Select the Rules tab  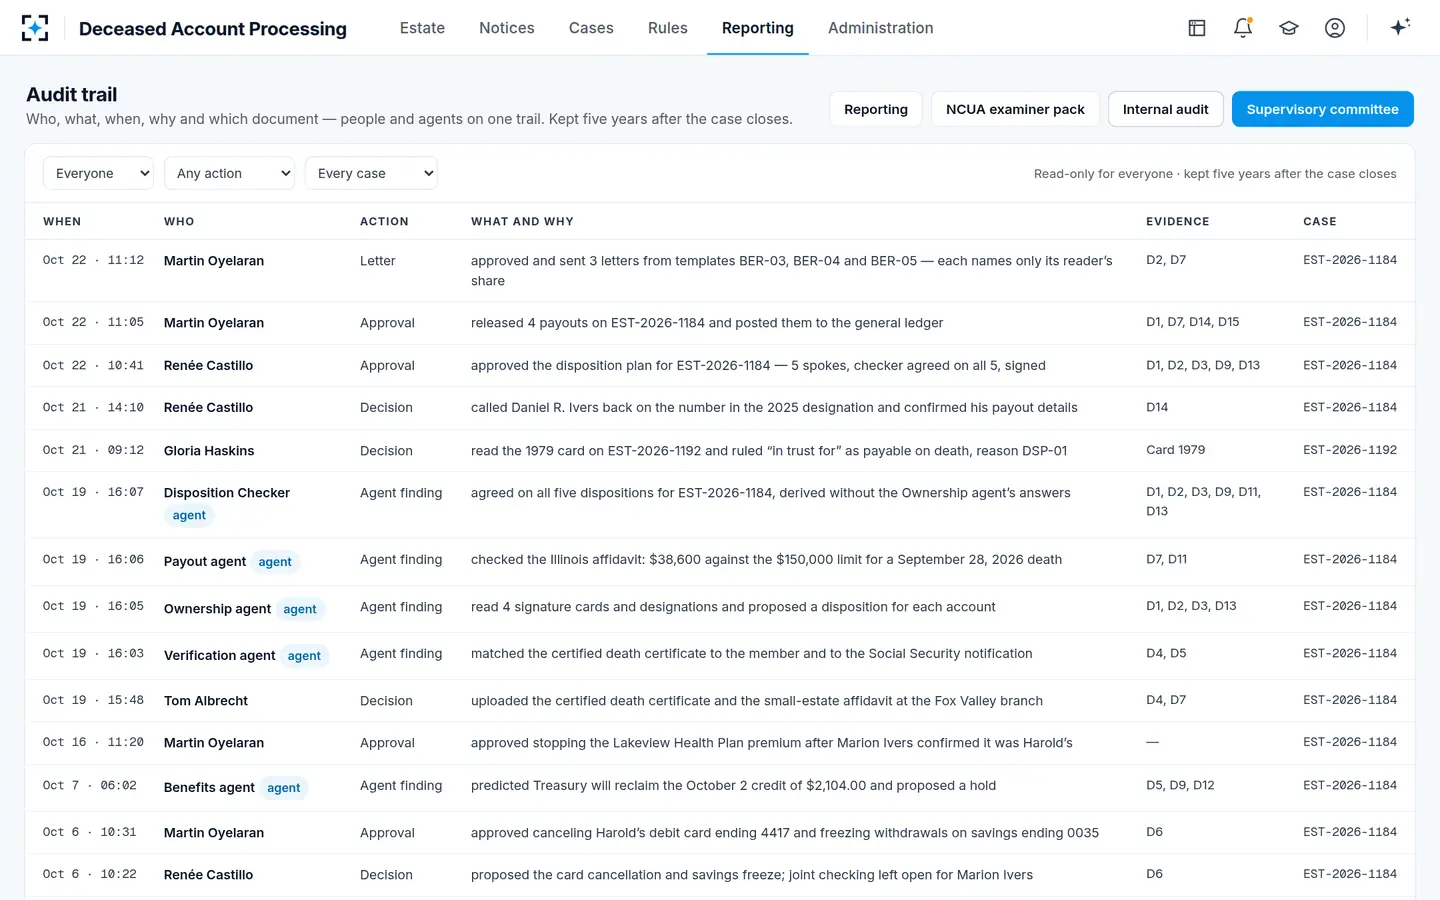(x=668, y=28)
